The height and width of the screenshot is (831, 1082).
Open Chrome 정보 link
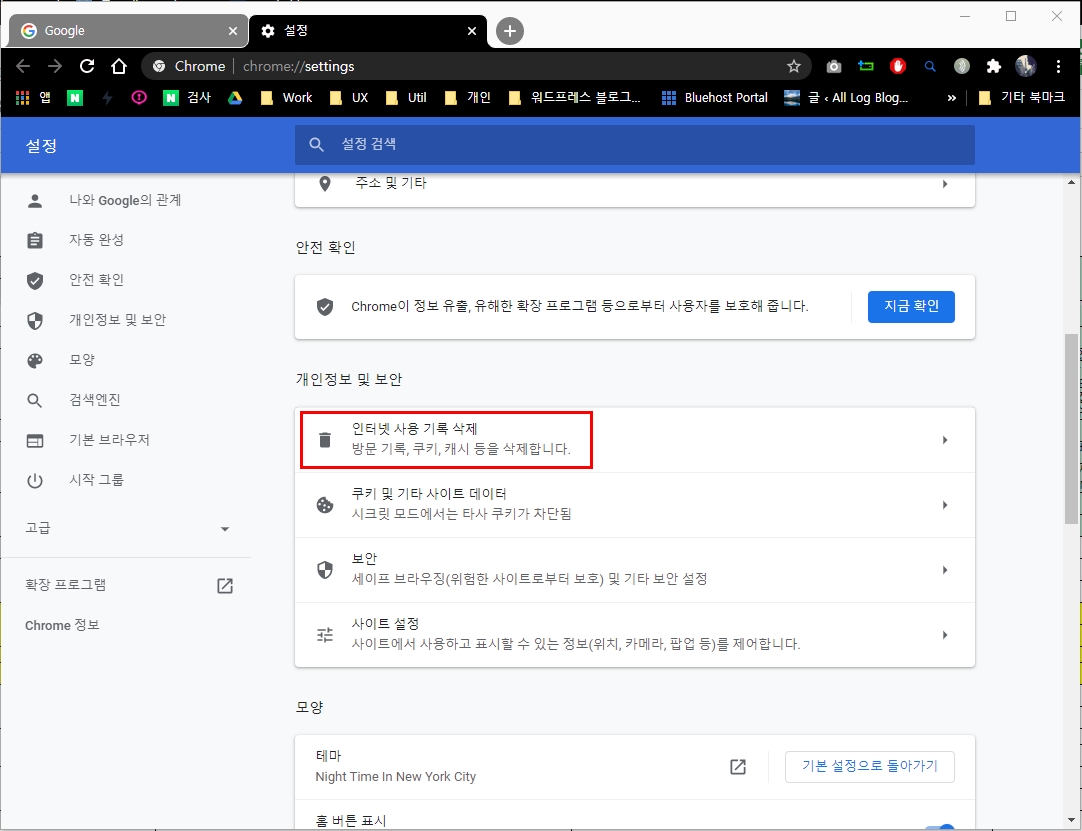62,625
